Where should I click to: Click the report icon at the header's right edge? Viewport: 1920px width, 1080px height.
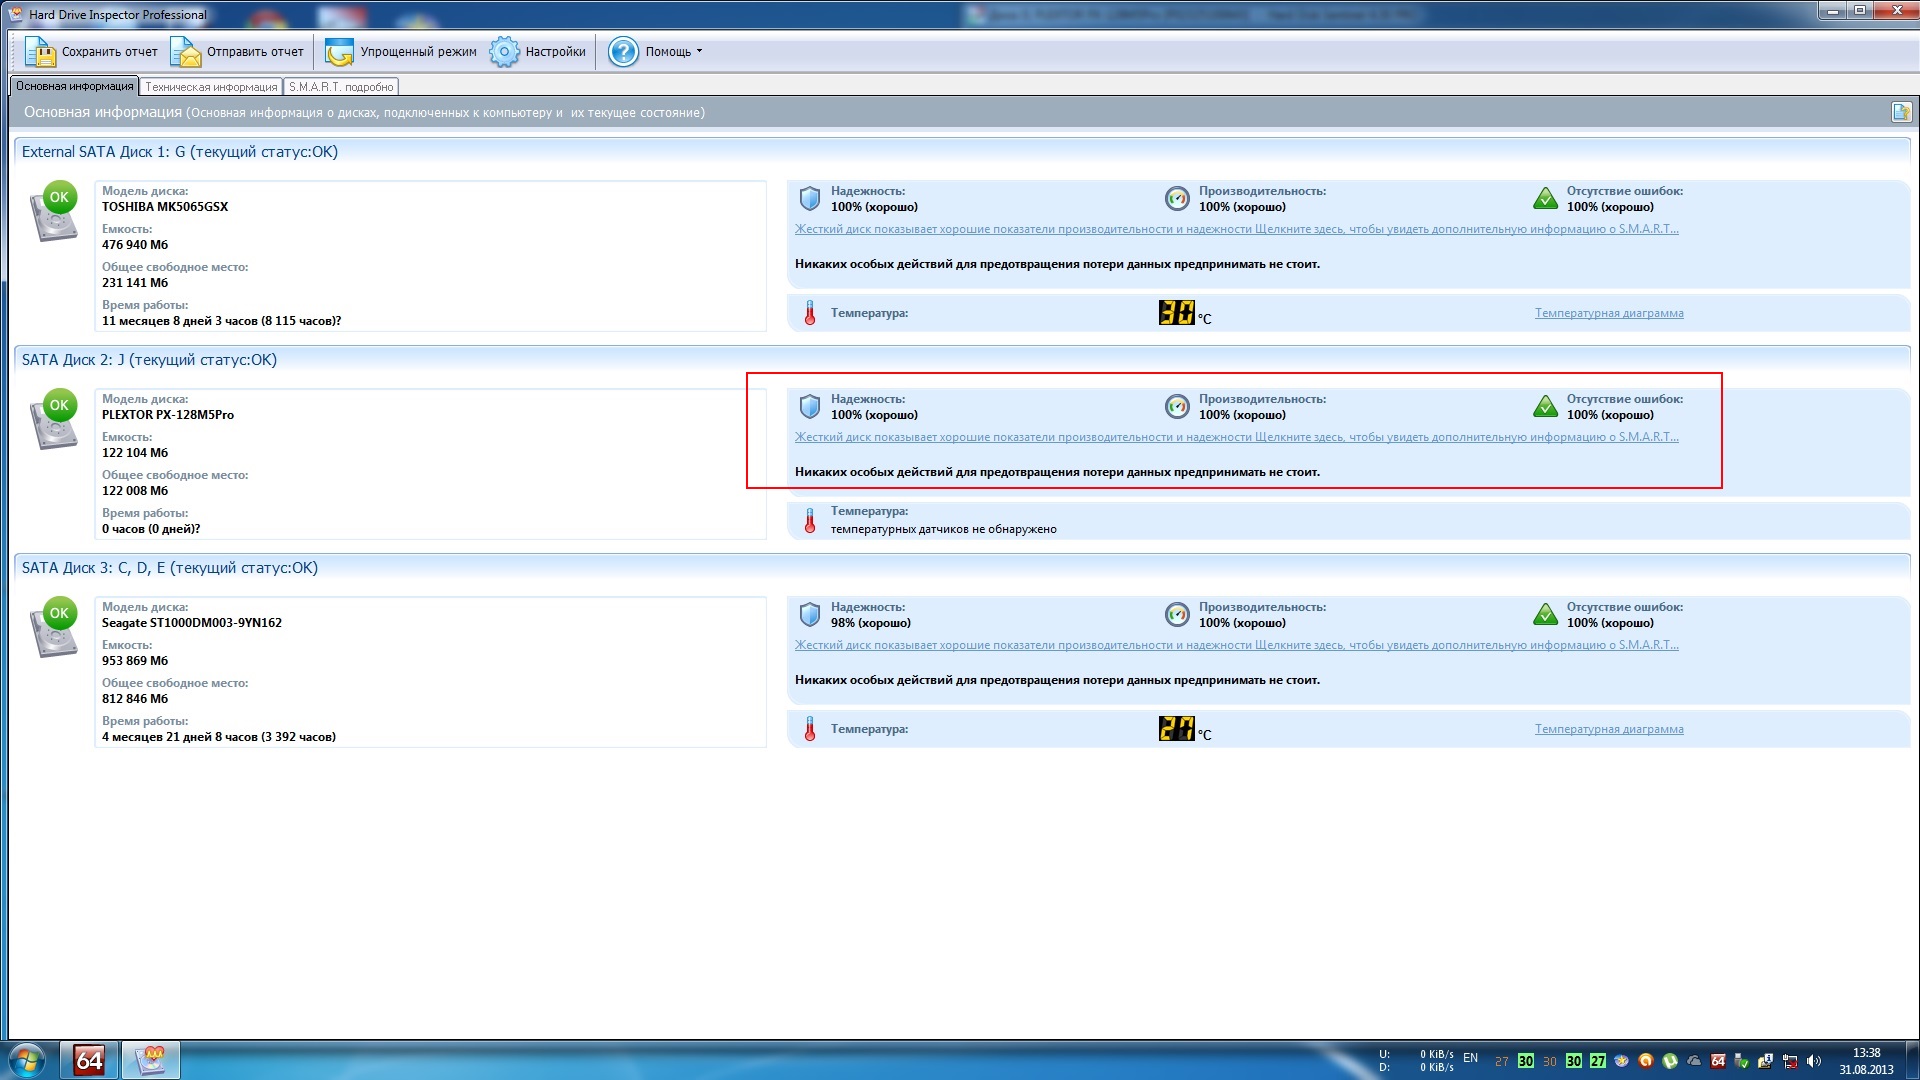click(x=1901, y=112)
